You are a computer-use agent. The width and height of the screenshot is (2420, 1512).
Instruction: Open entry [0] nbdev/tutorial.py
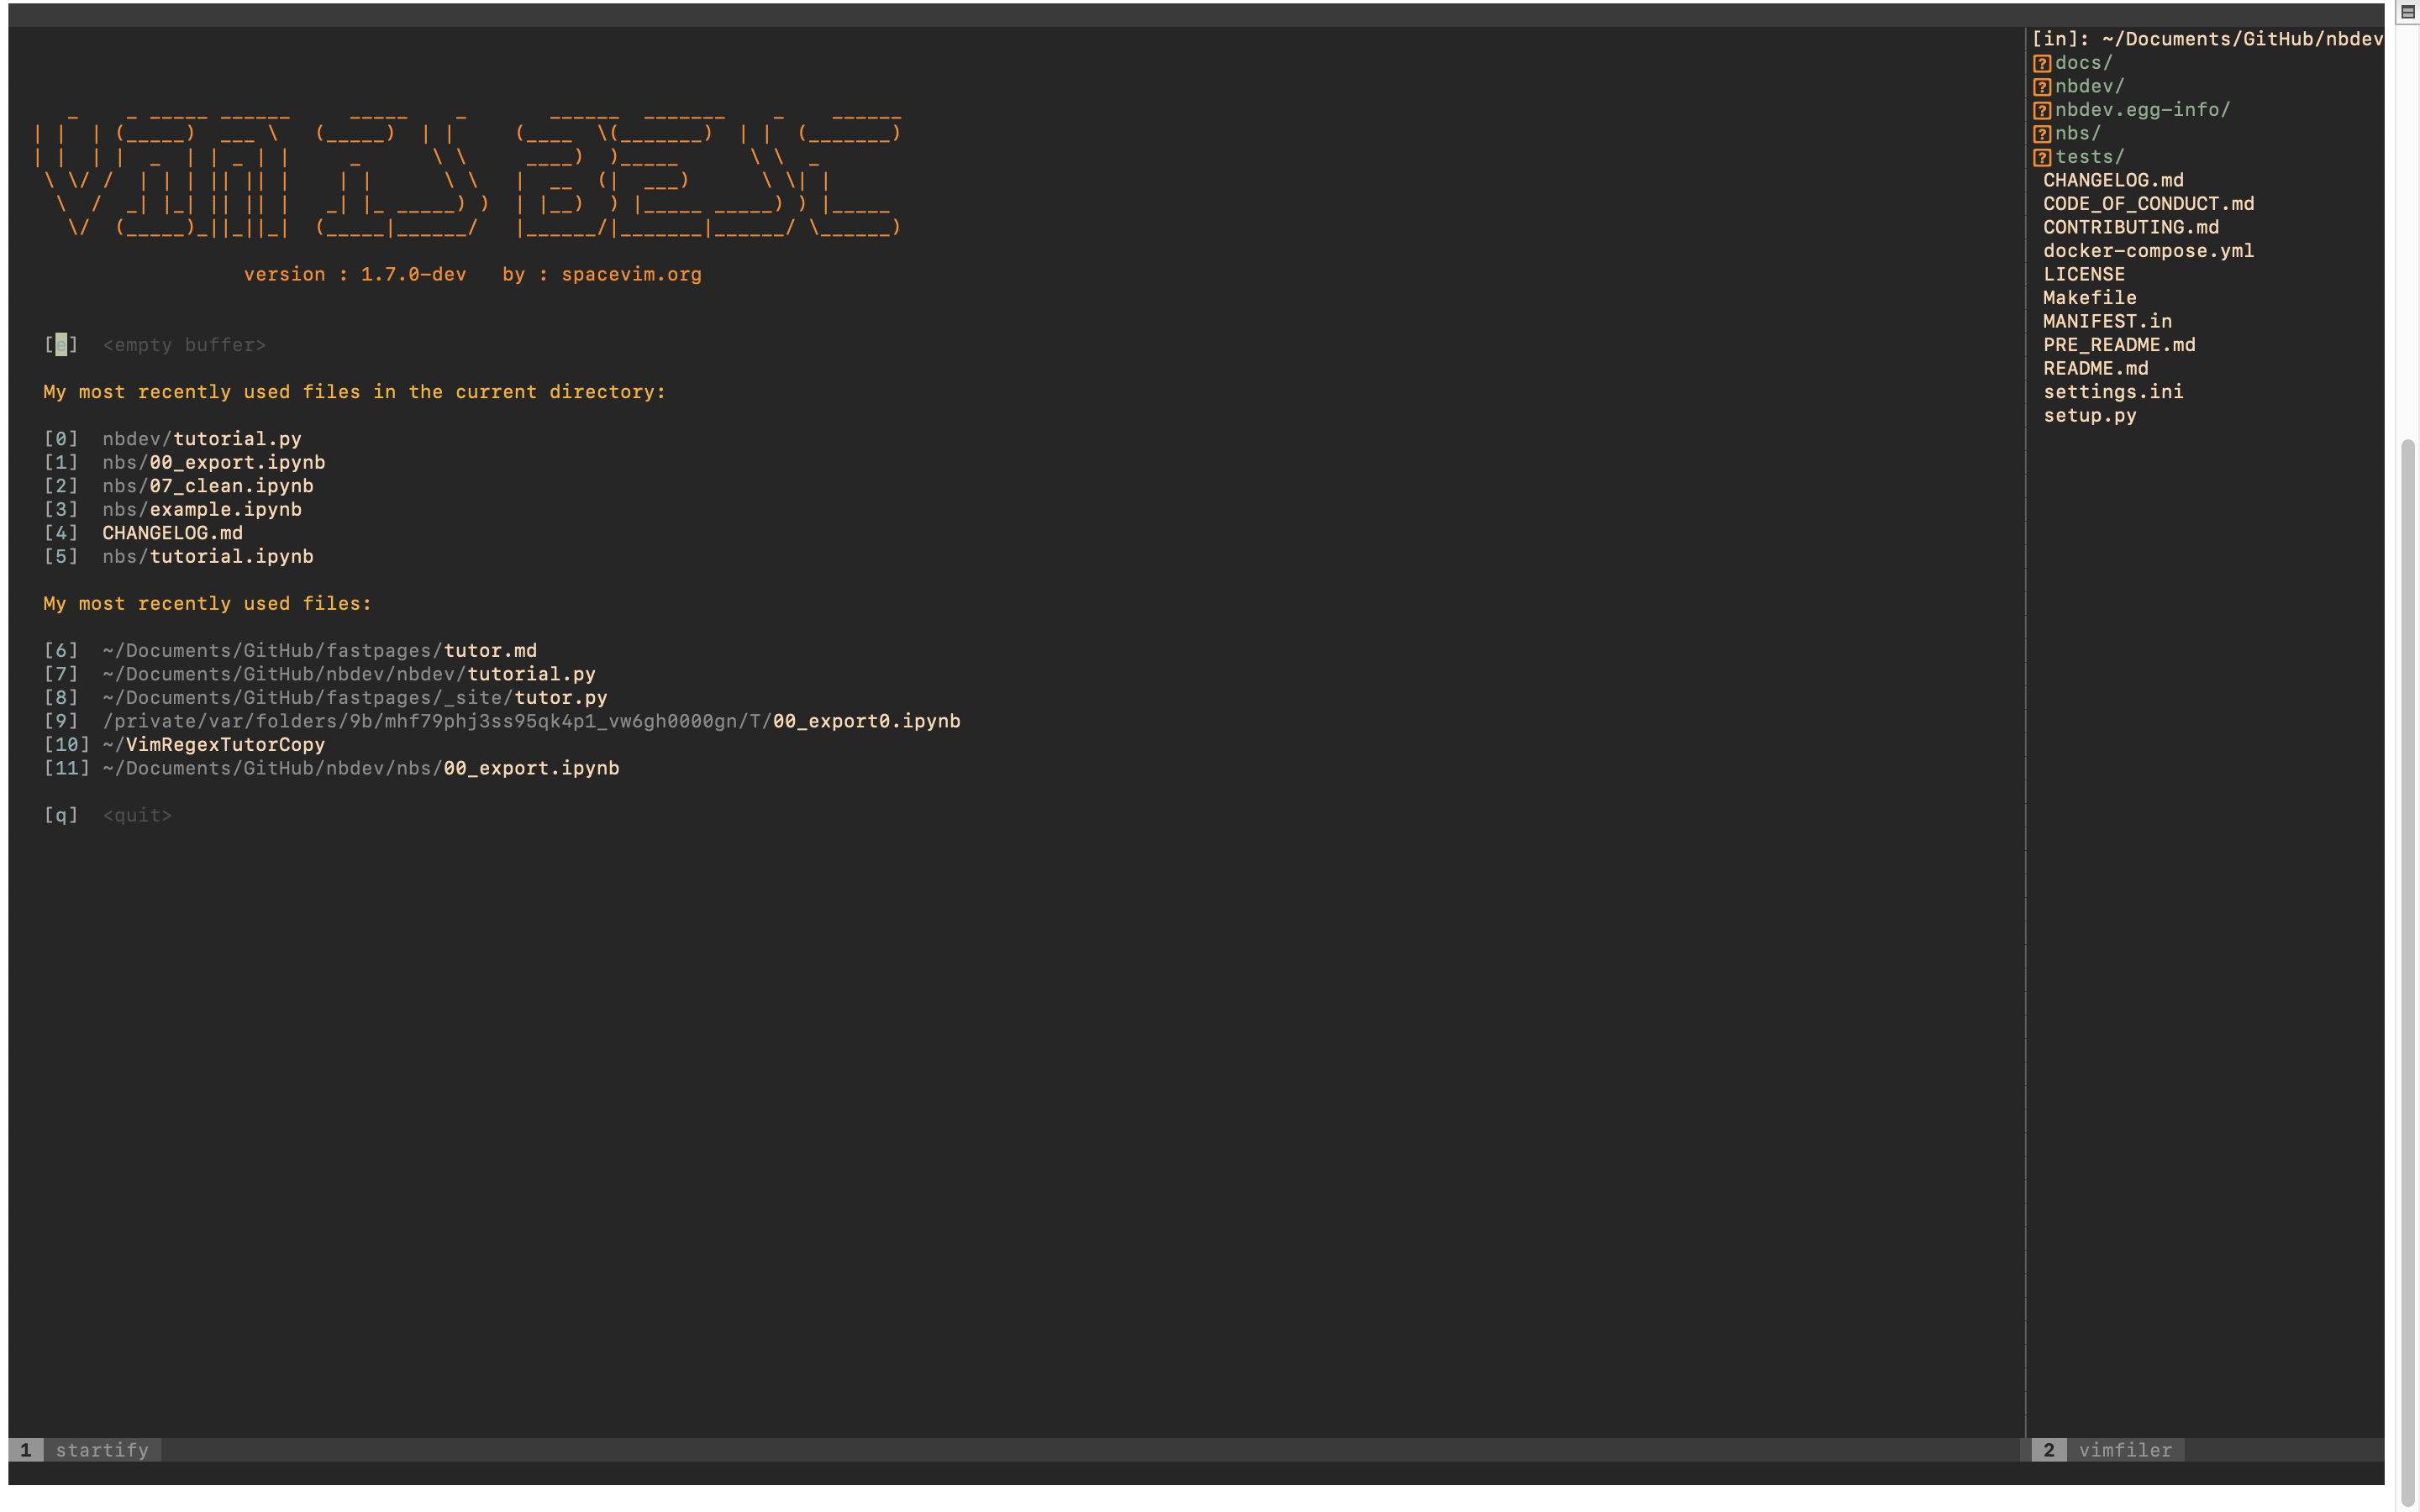click(x=173, y=439)
